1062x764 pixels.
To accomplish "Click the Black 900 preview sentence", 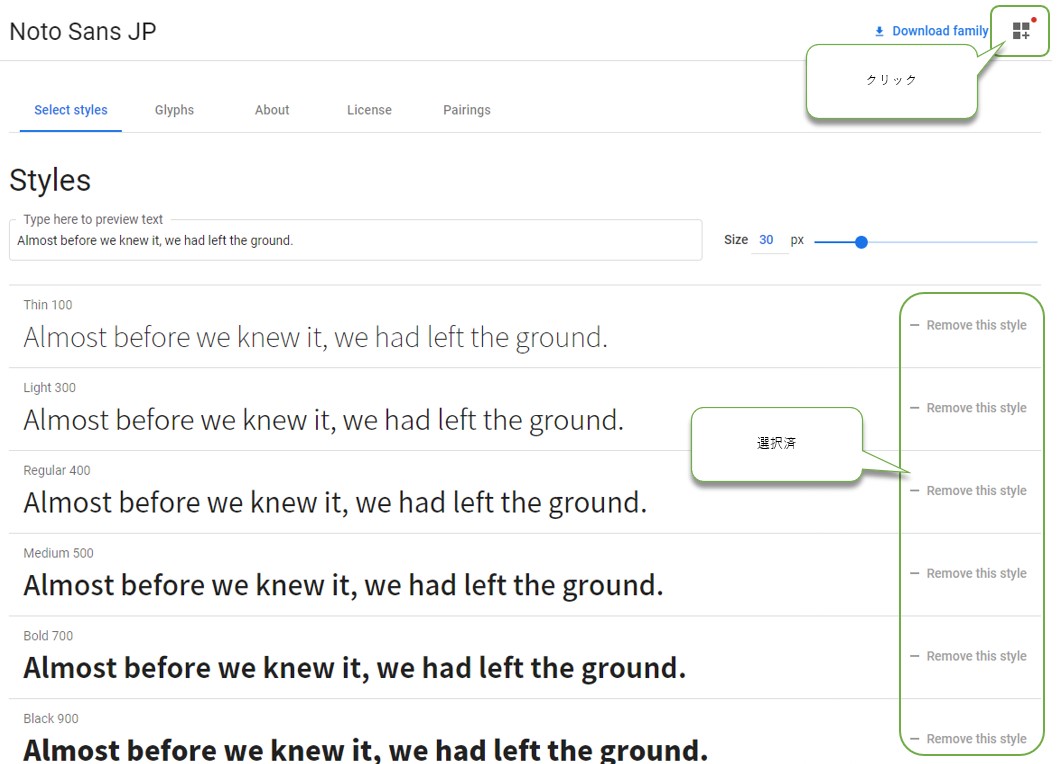I will [x=366, y=750].
